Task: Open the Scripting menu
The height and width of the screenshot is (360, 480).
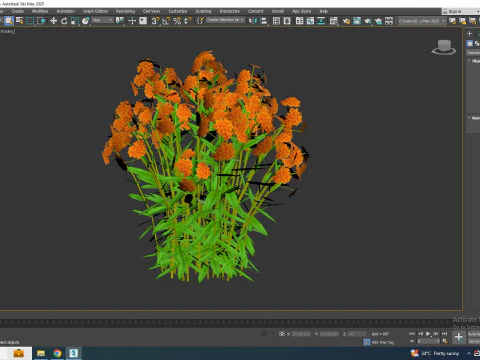Action: (x=203, y=11)
